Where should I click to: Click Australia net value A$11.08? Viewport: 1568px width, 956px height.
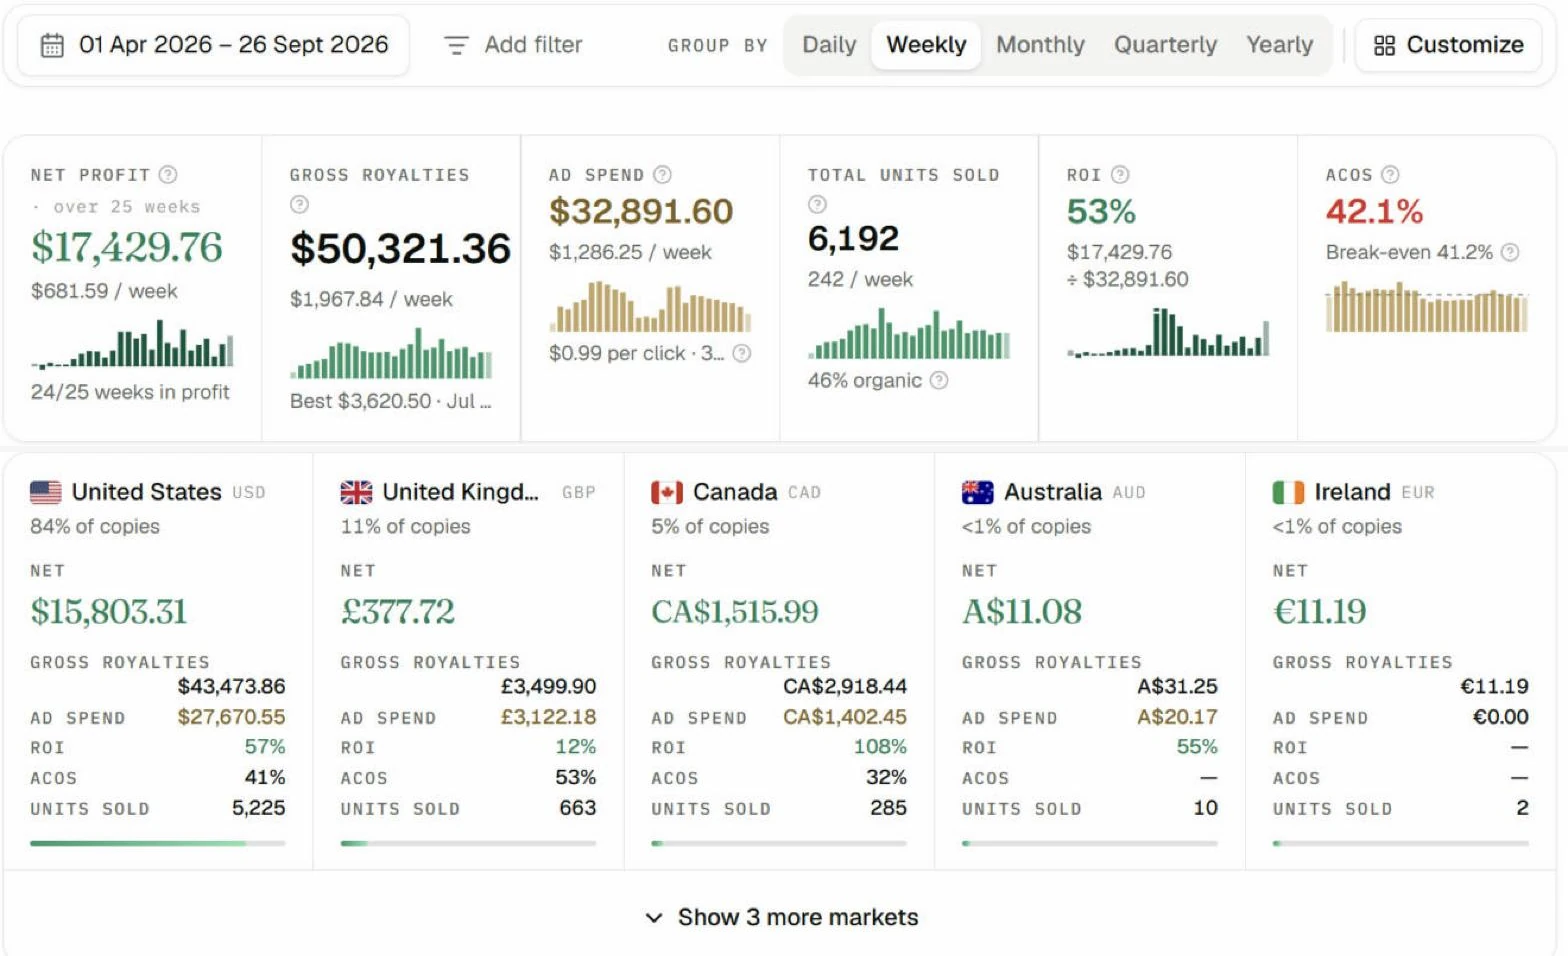(x=1022, y=611)
